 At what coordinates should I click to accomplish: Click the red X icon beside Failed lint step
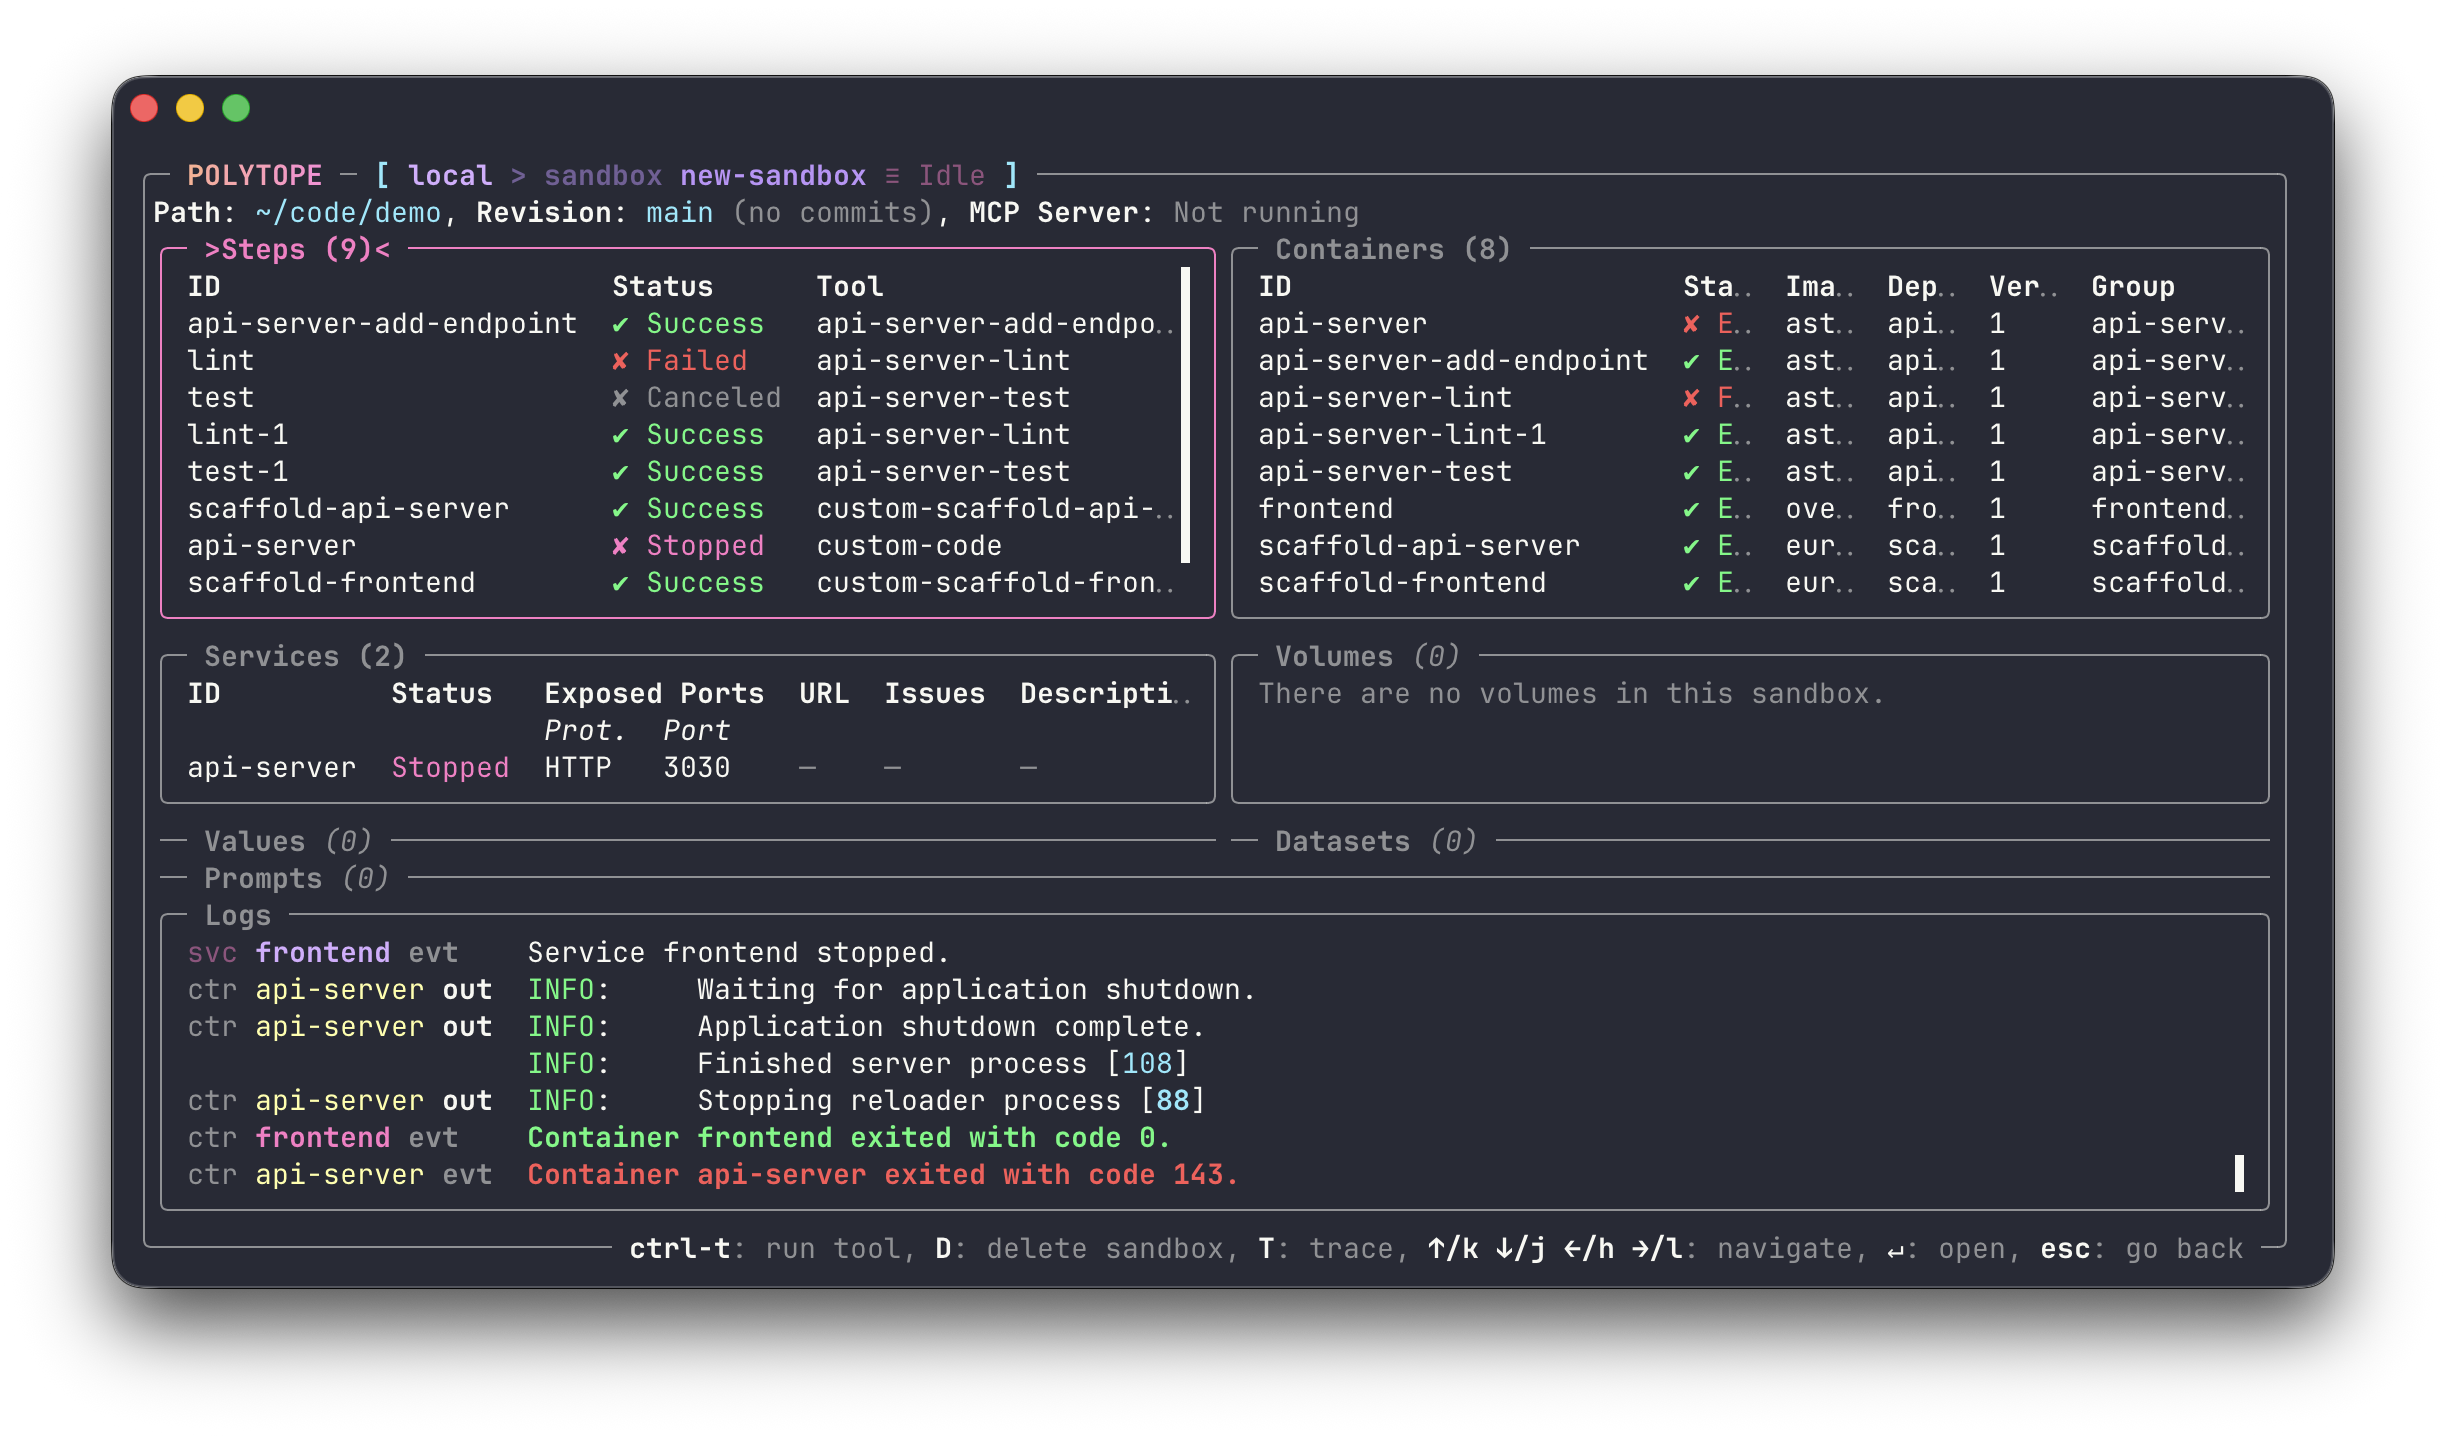(x=620, y=361)
